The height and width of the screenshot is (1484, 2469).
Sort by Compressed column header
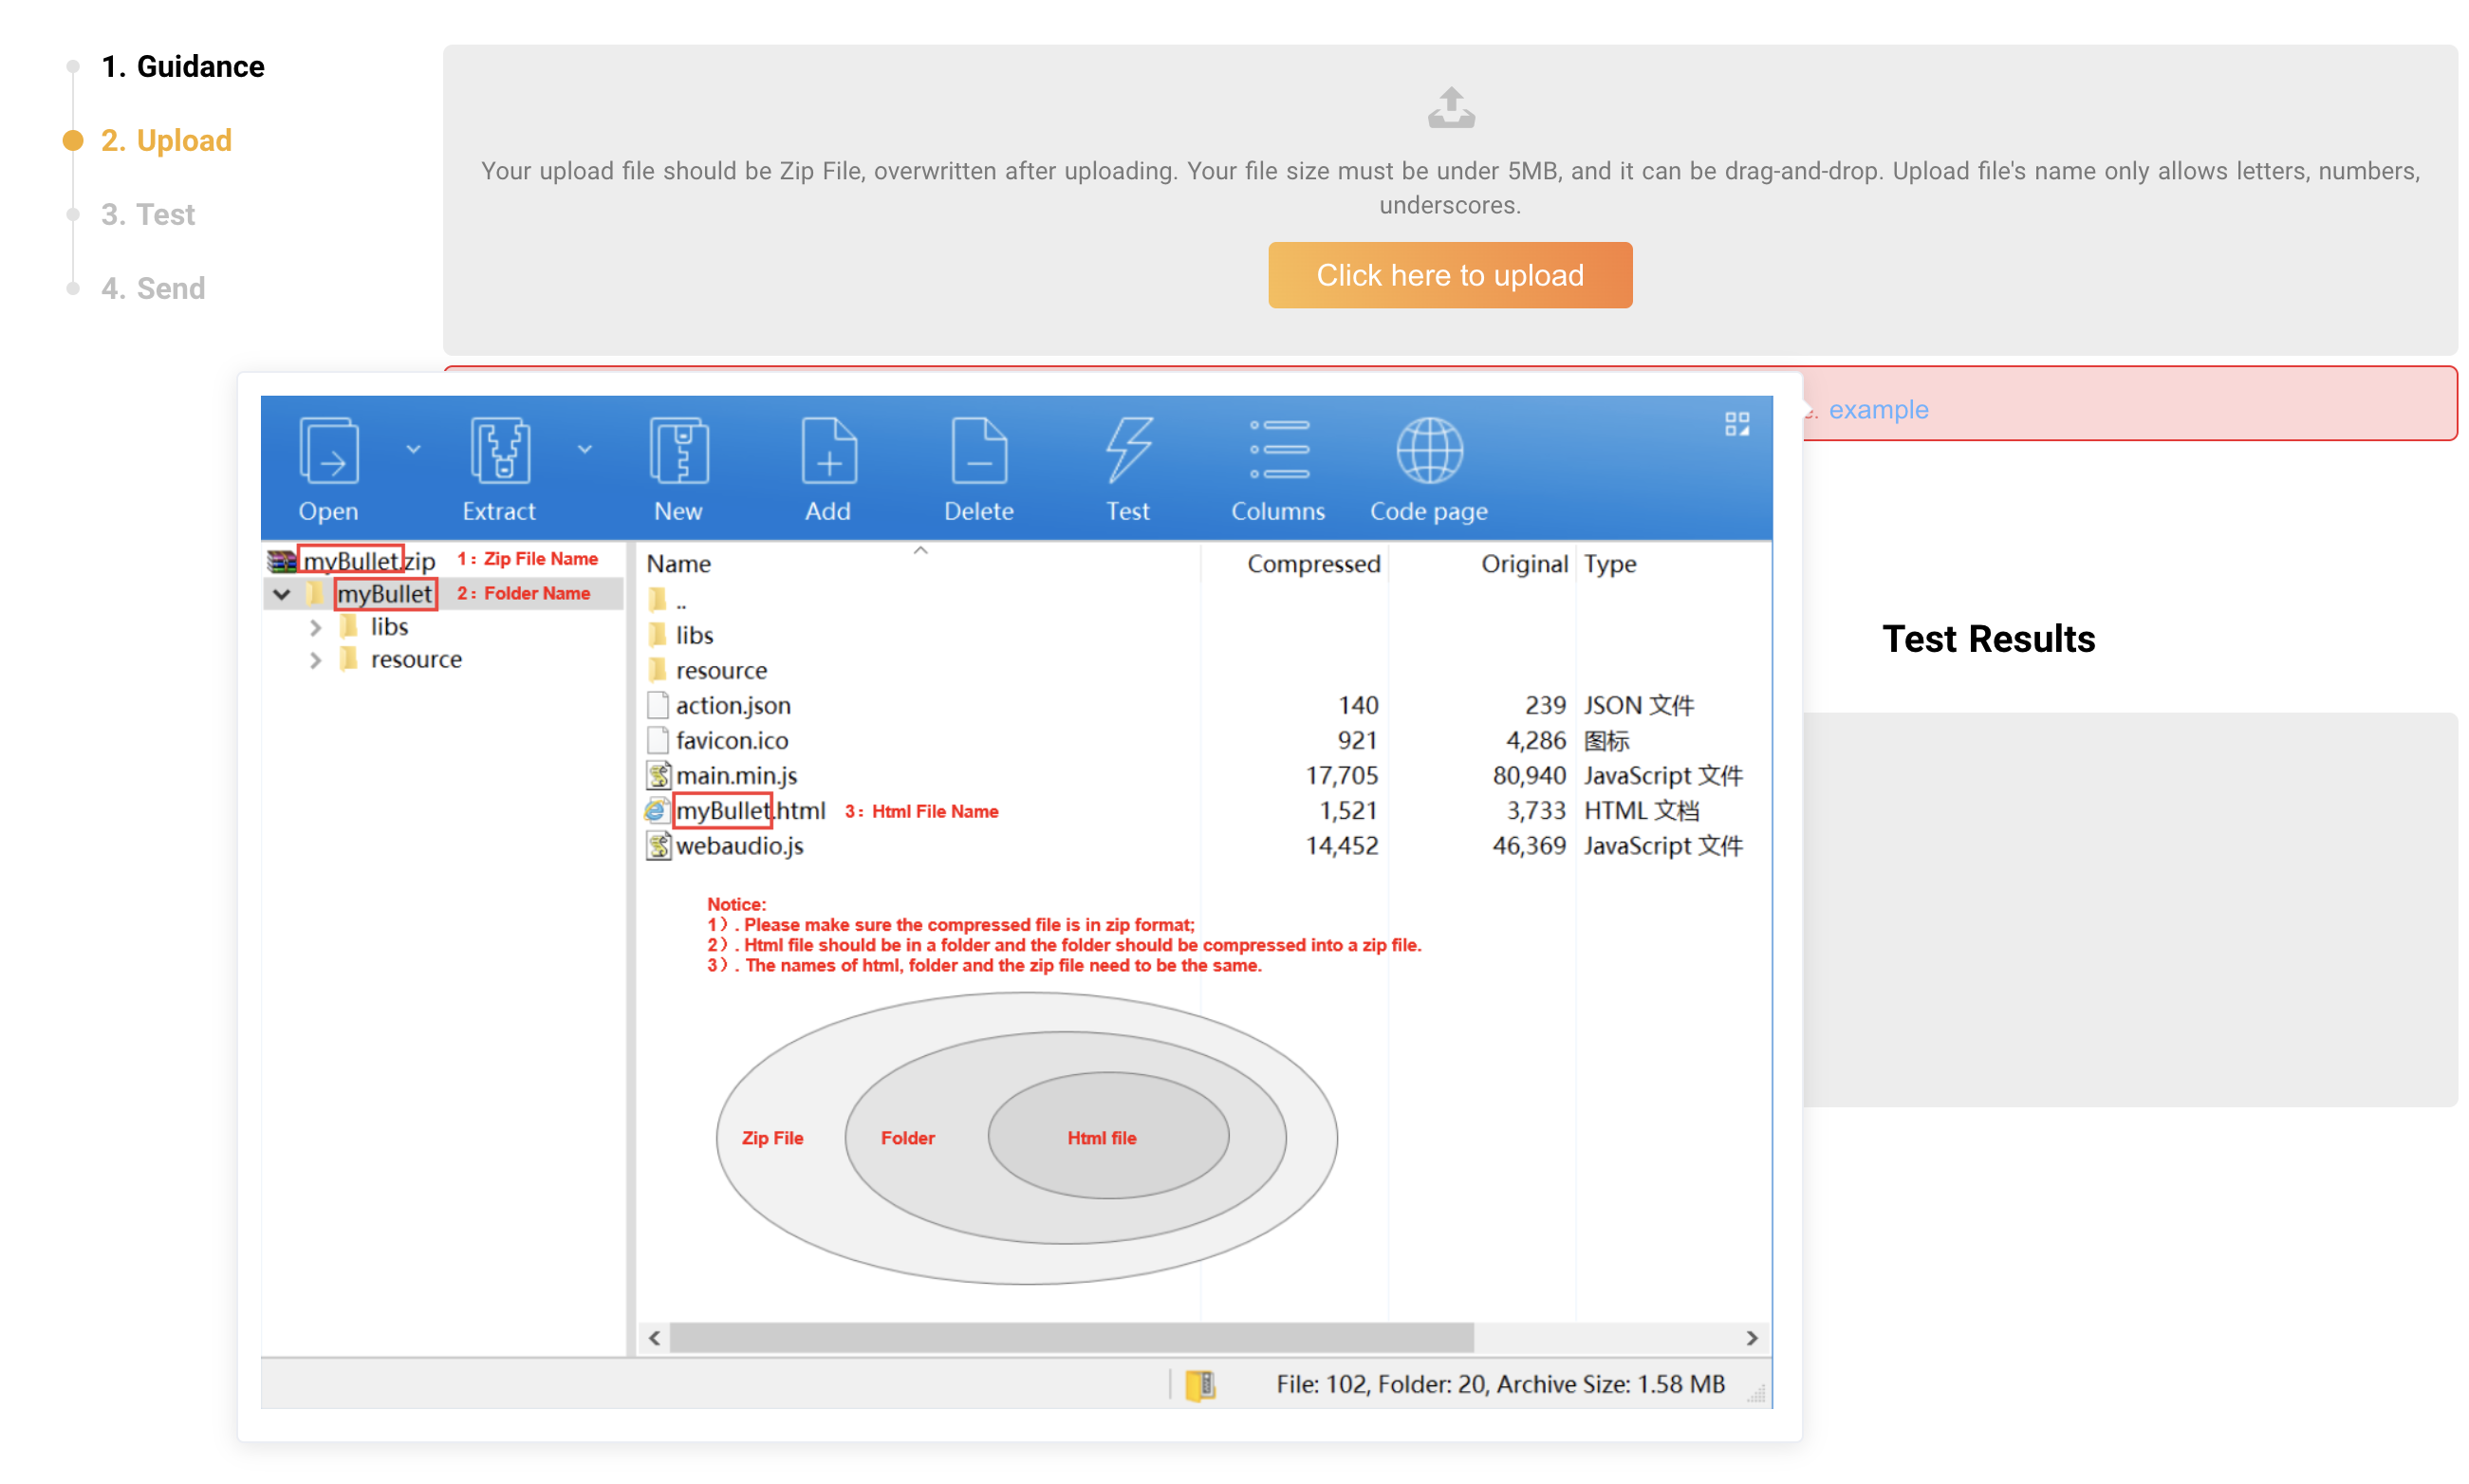click(x=1313, y=564)
